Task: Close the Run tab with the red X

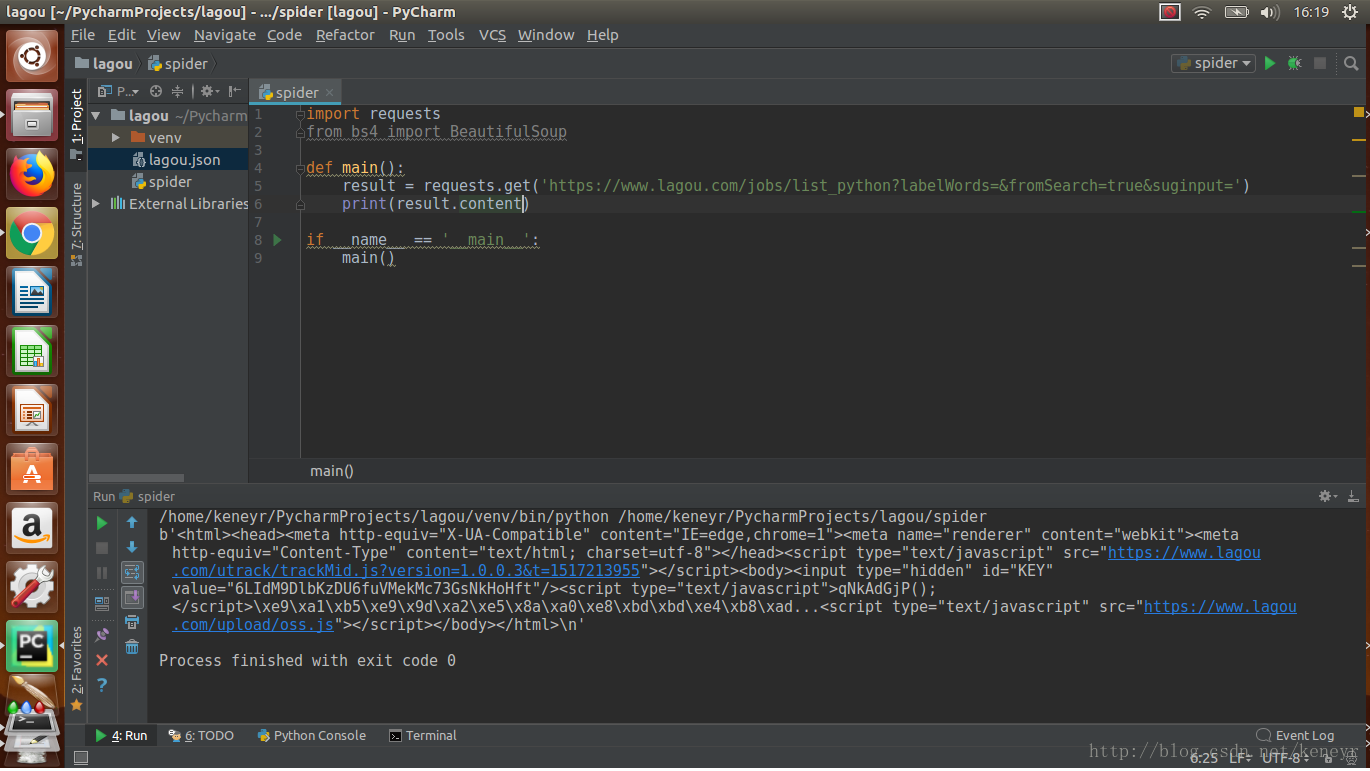Action: [x=102, y=660]
